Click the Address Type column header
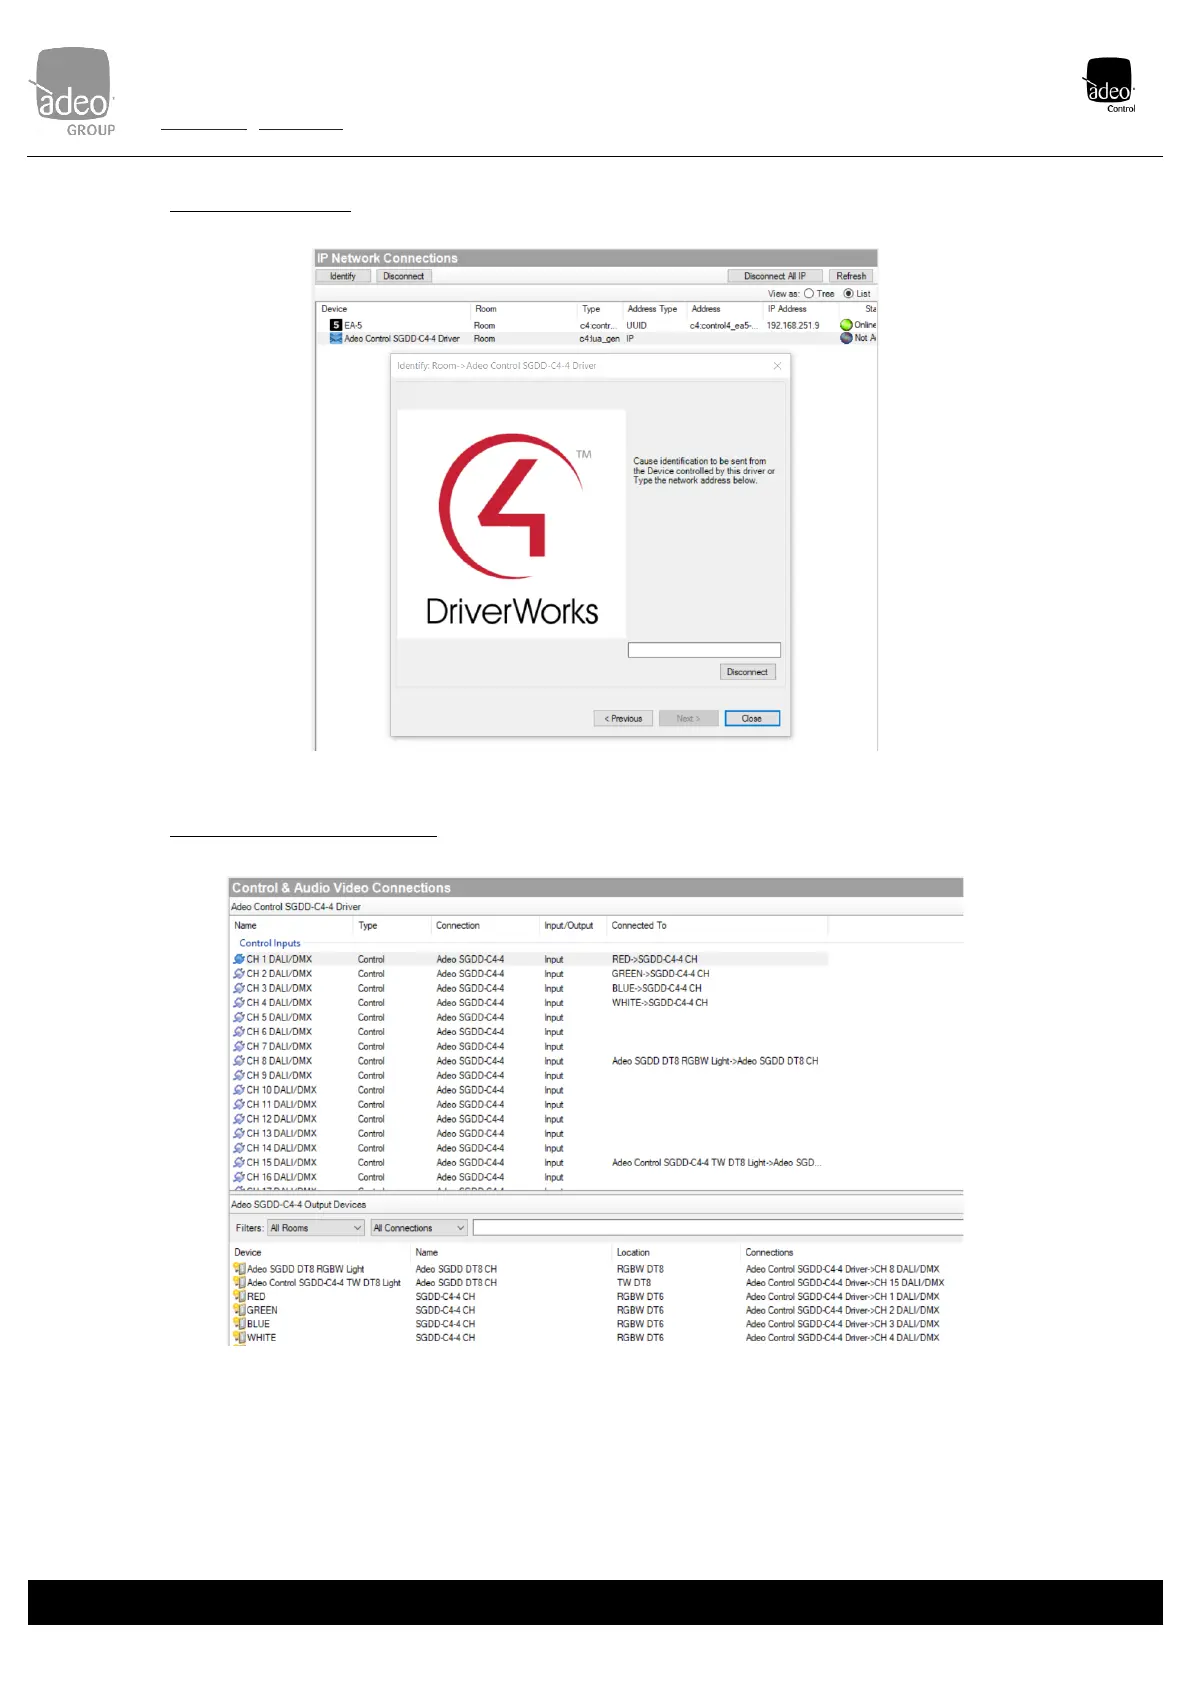 pyautogui.click(x=652, y=309)
